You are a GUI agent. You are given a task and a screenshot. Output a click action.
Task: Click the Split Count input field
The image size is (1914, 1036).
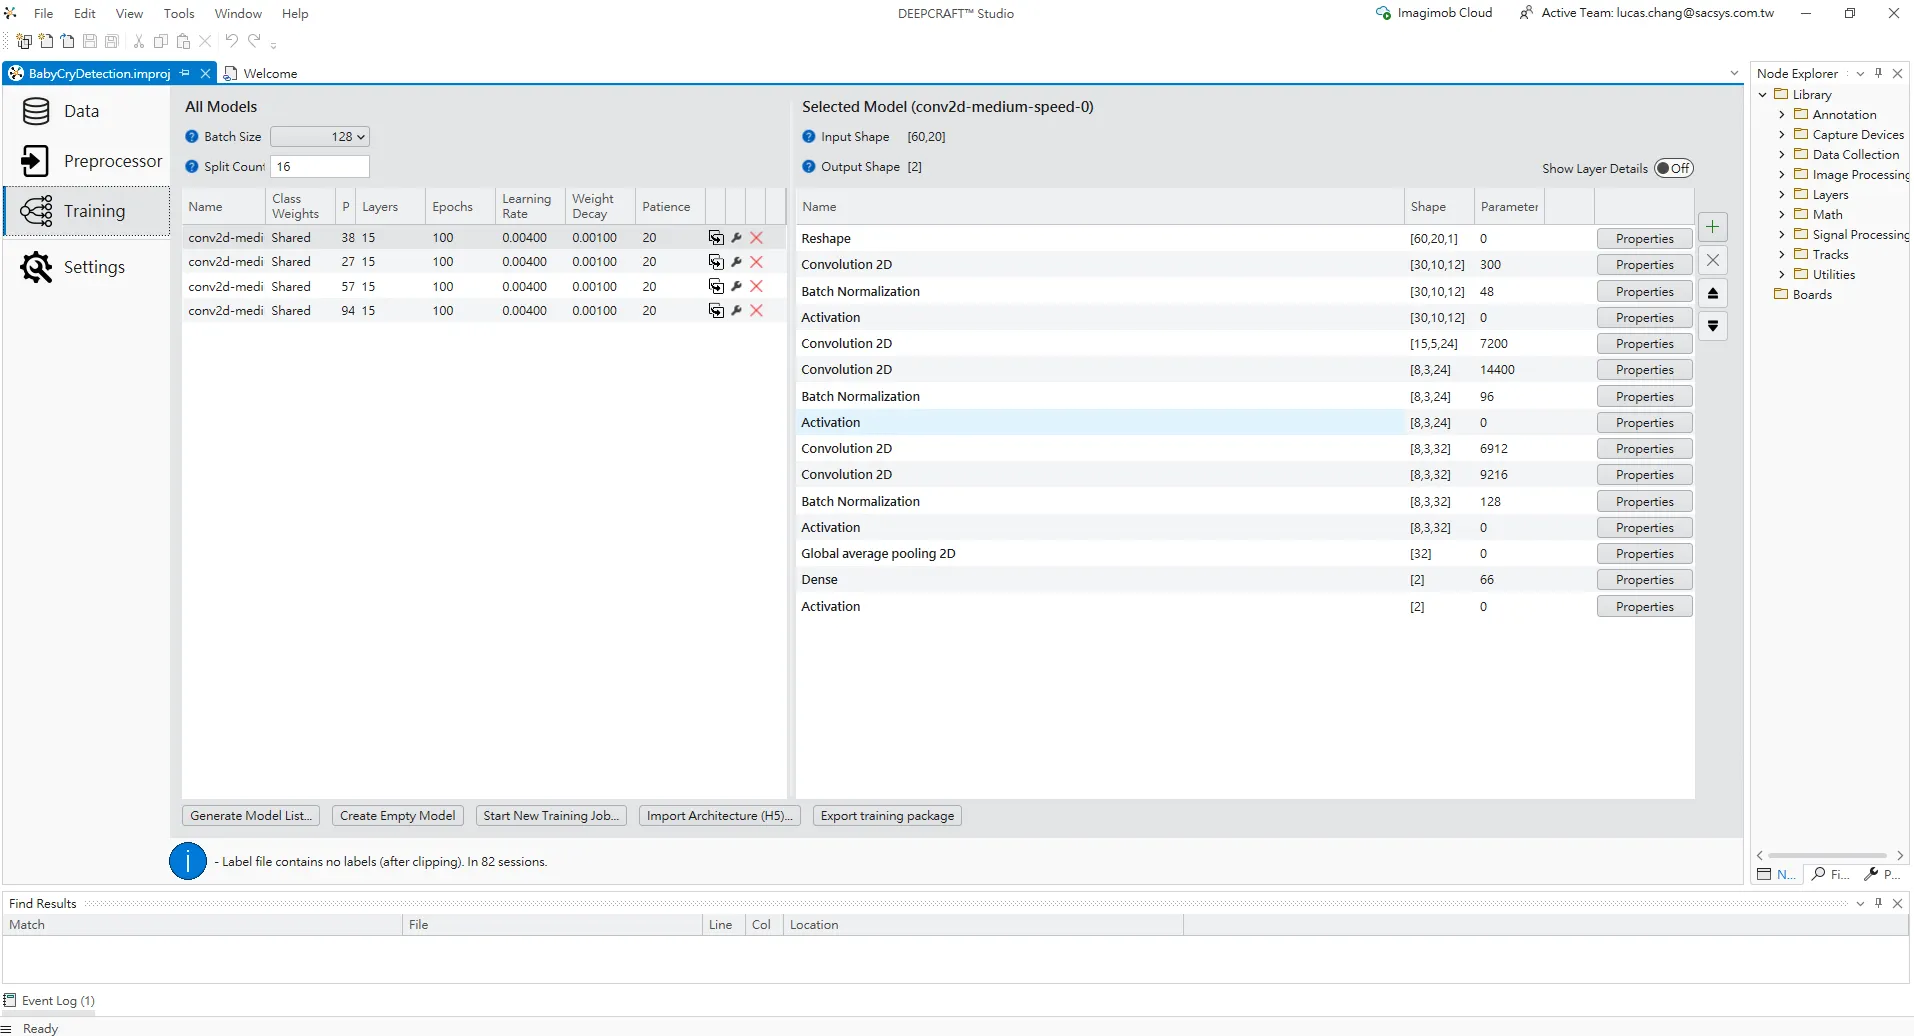320,167
